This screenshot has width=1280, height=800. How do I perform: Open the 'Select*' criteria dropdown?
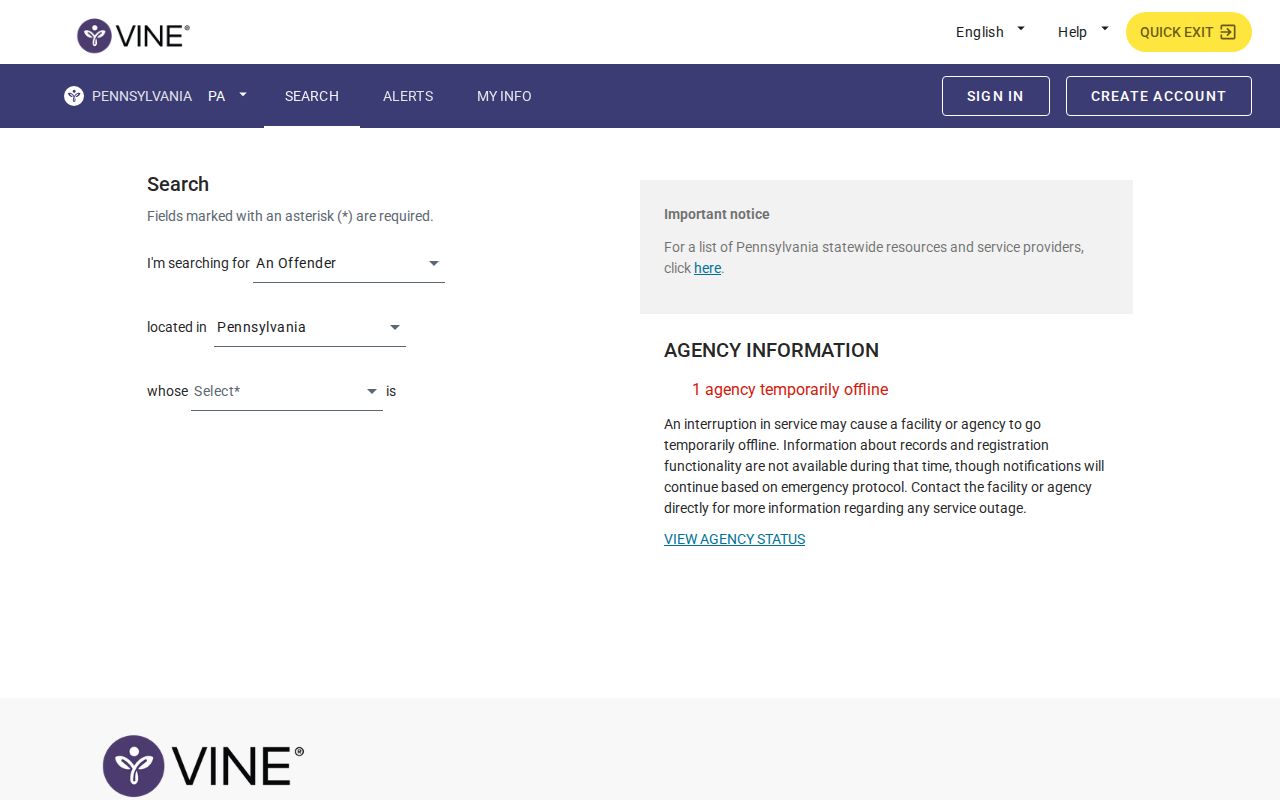pyautogui.click(x=287, y=392)
